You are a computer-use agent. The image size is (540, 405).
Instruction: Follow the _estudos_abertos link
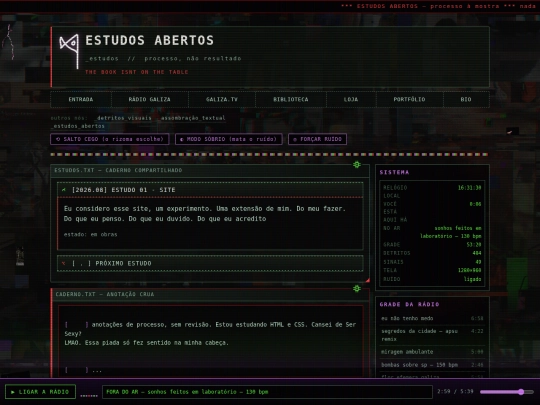point(78,126)
